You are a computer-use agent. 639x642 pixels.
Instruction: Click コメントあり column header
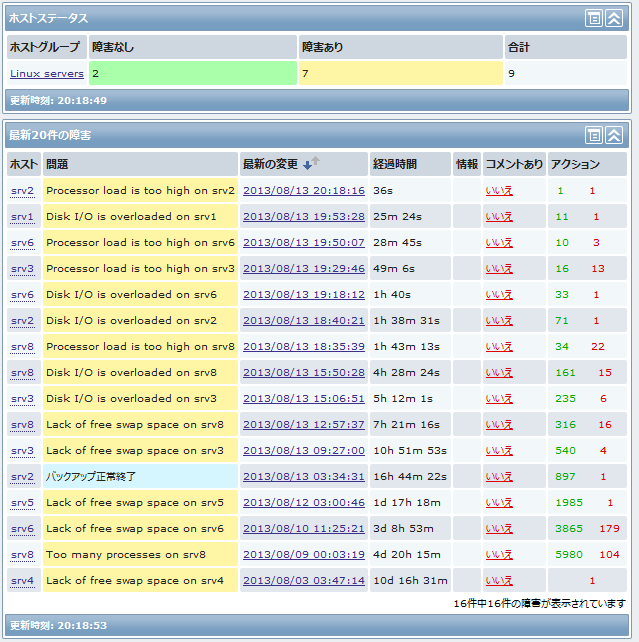[x=514, y=164]
